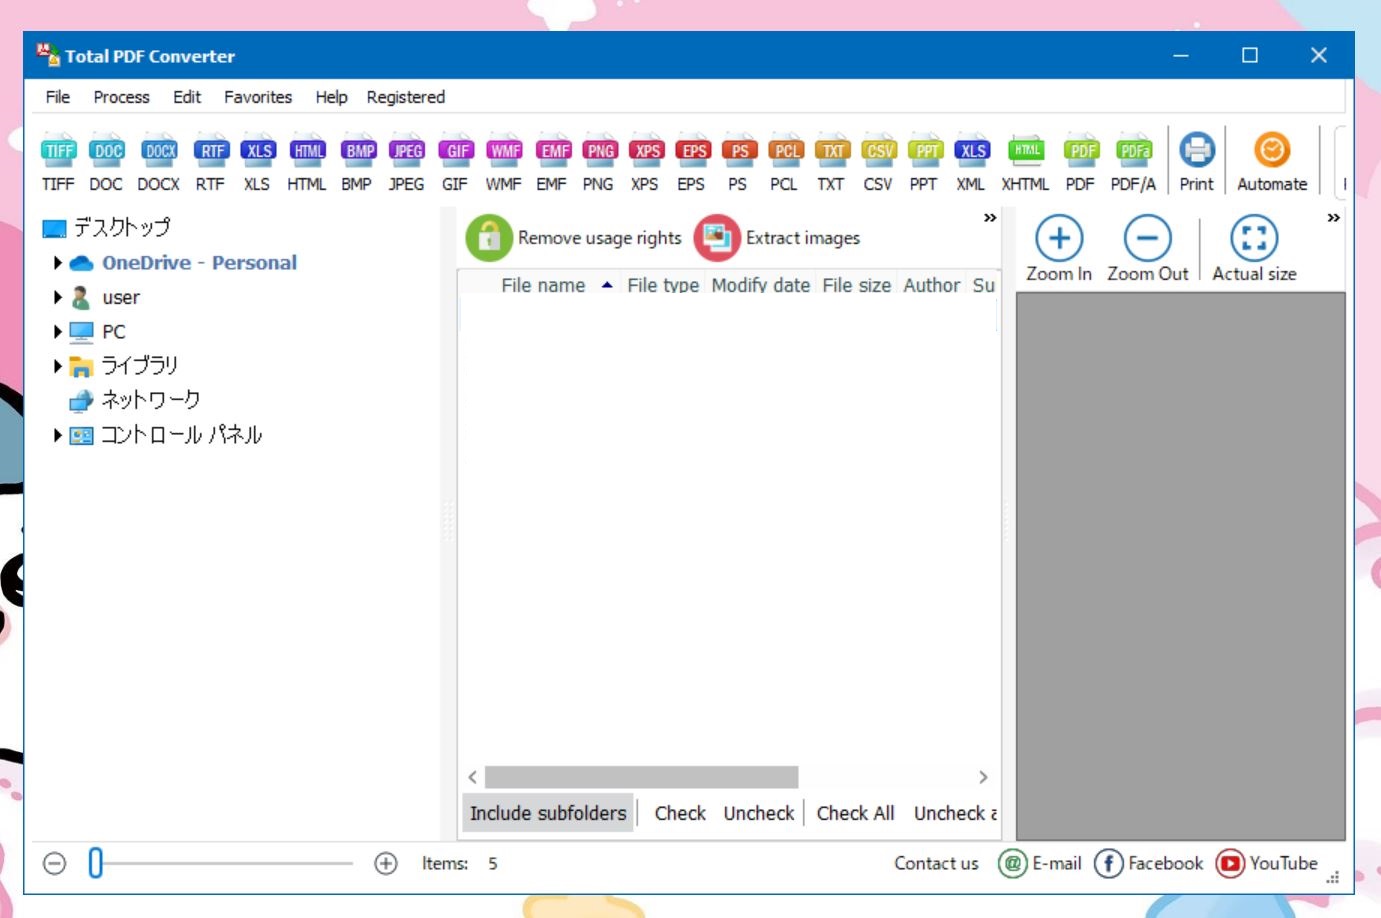1381x918 pixels.
Task: Click the thumbnail size slider handle
Action: (x=96, y=863)
